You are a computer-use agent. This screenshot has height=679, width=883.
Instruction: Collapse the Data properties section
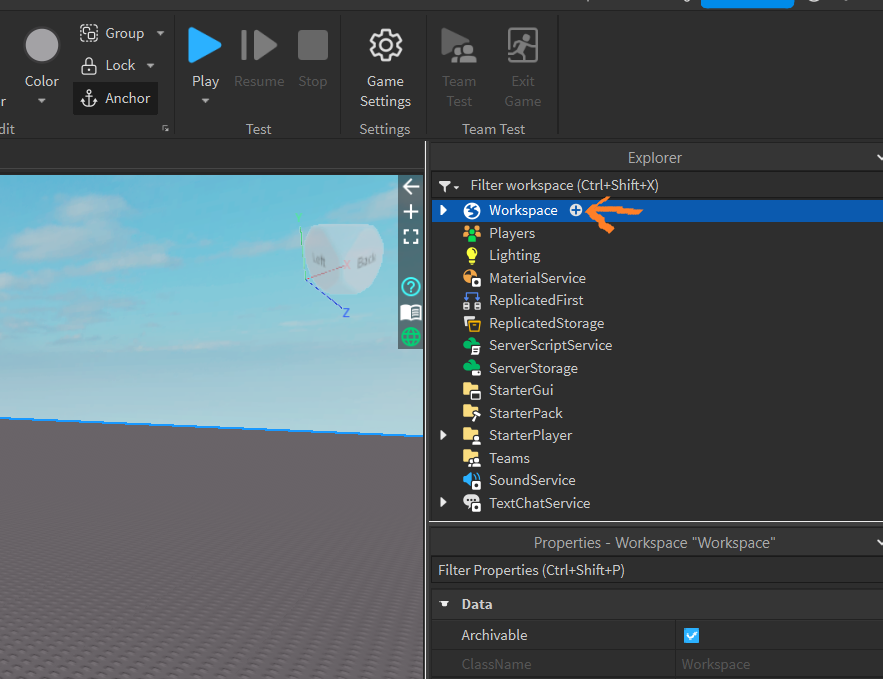[x=444, y=604]
